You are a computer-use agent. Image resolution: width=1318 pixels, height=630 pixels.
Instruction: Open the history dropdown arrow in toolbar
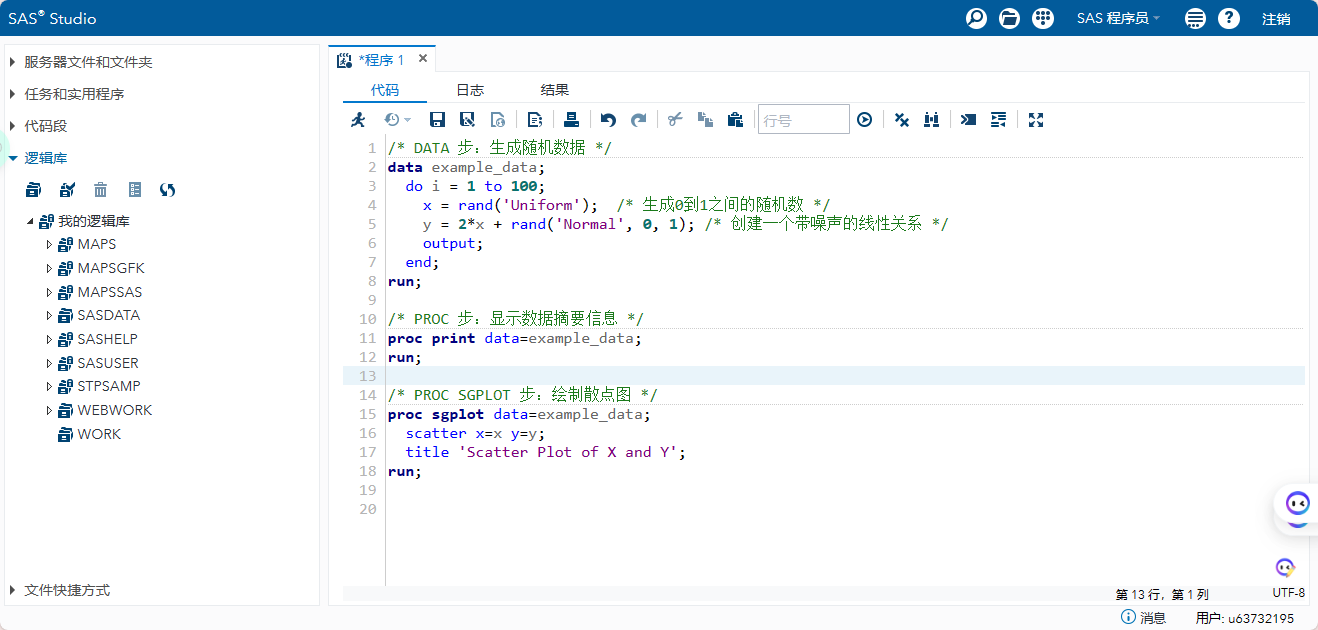(x=407, y=120)
